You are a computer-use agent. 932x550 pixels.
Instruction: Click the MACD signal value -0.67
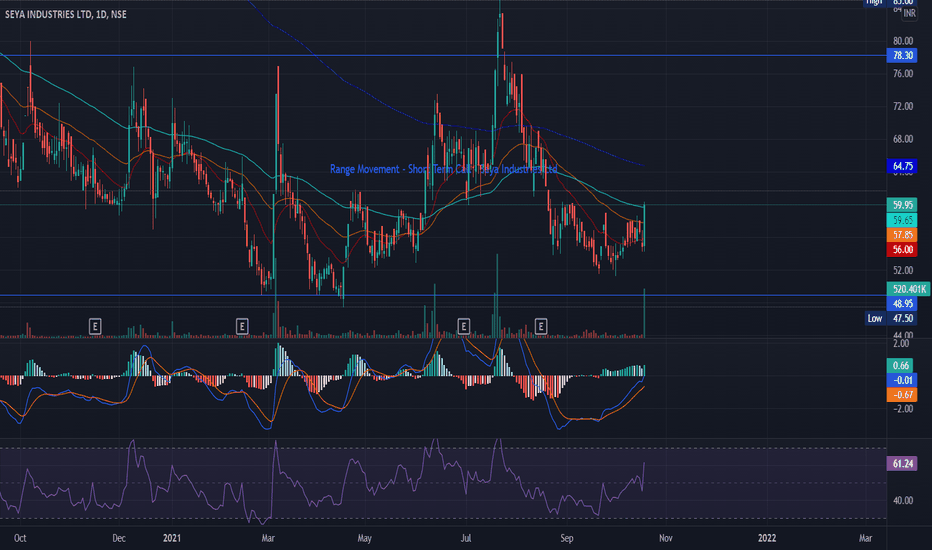click(x=901, y=395)
